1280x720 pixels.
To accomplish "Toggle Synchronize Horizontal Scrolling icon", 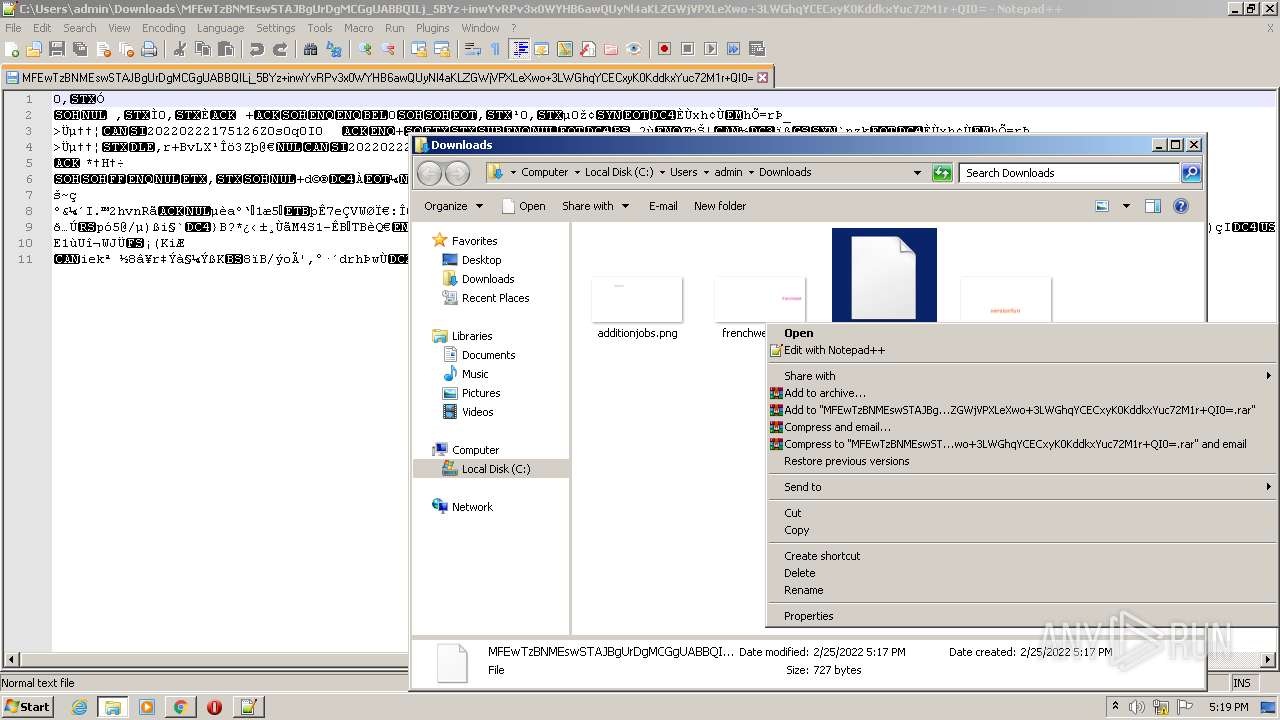I will click(x=441, y=48).
